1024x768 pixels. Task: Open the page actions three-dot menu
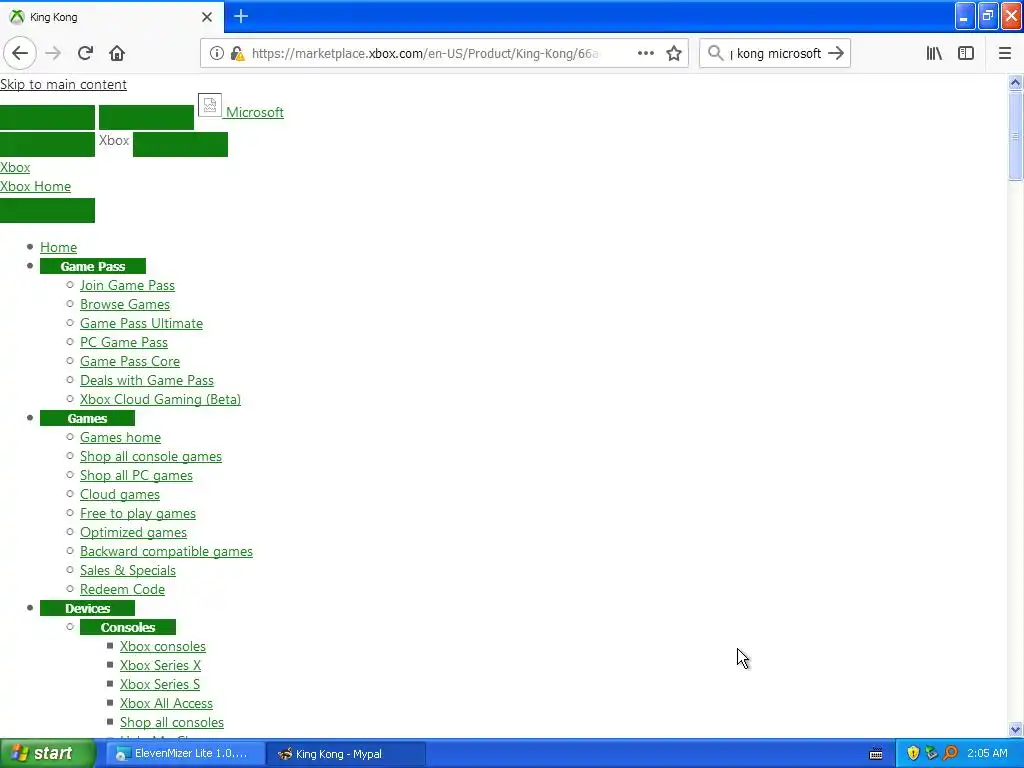(x=645, y=54)
